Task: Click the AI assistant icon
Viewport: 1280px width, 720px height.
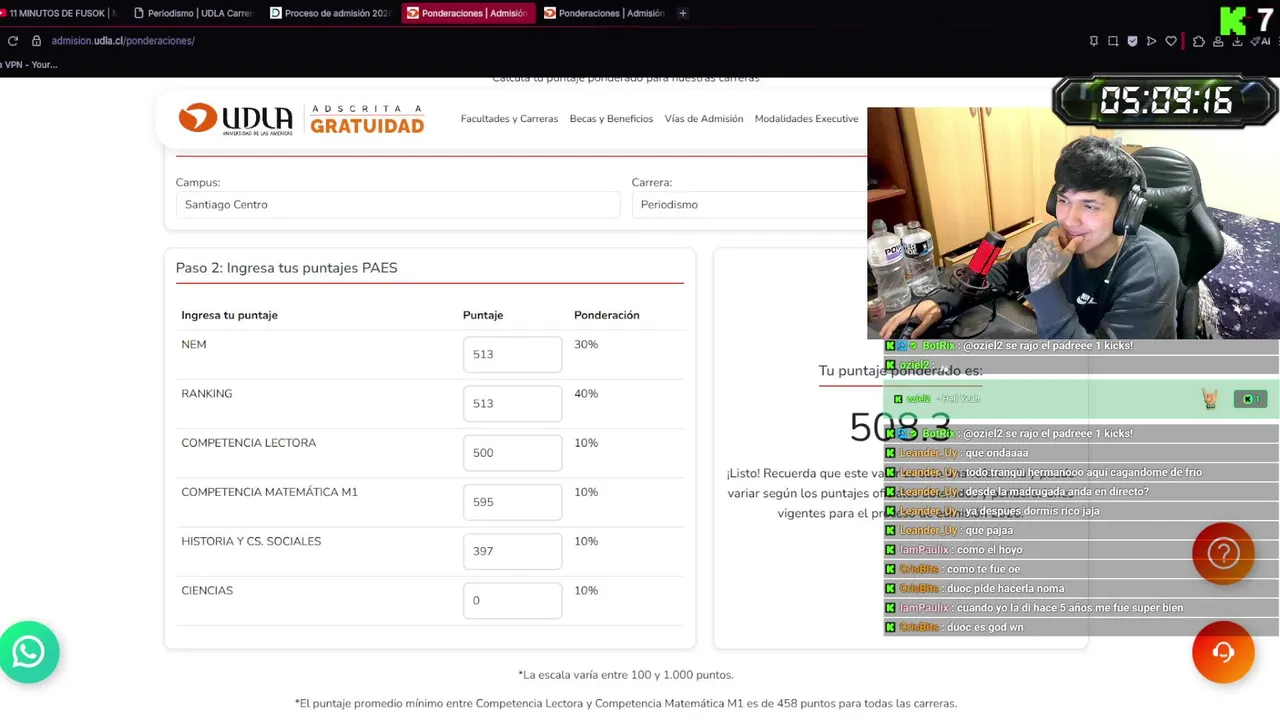Action: coord(1260,41)
